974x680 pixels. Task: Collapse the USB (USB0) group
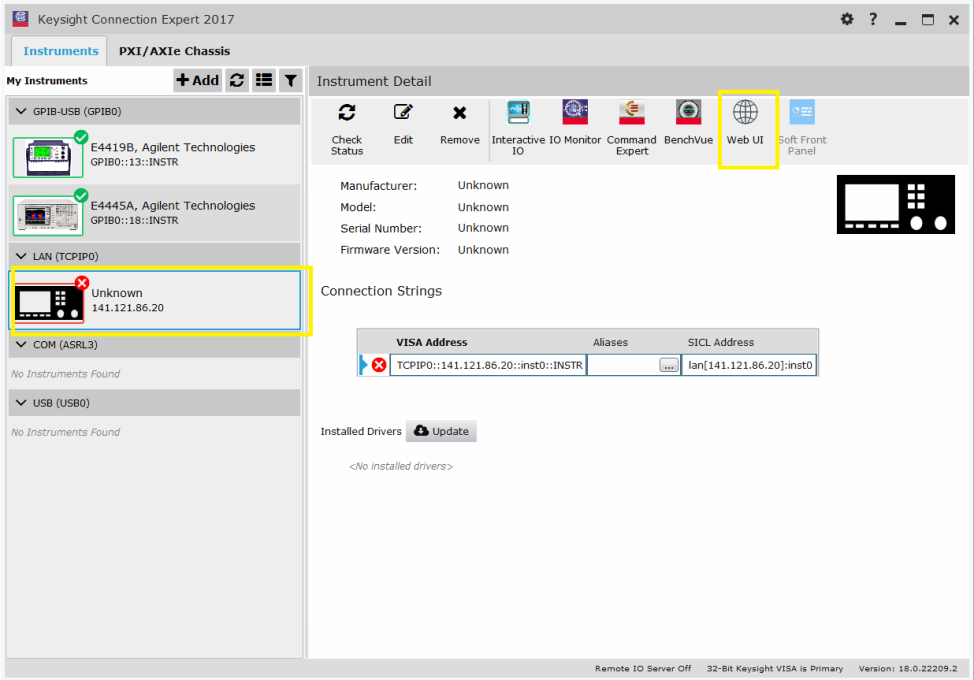tap(21, 403)
